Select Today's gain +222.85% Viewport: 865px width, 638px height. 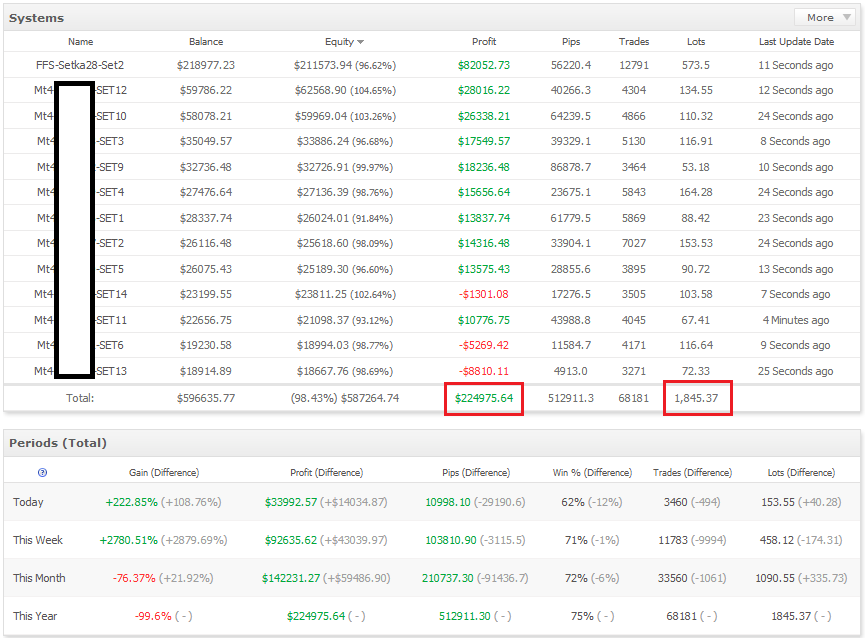click(x=131, y=502)
